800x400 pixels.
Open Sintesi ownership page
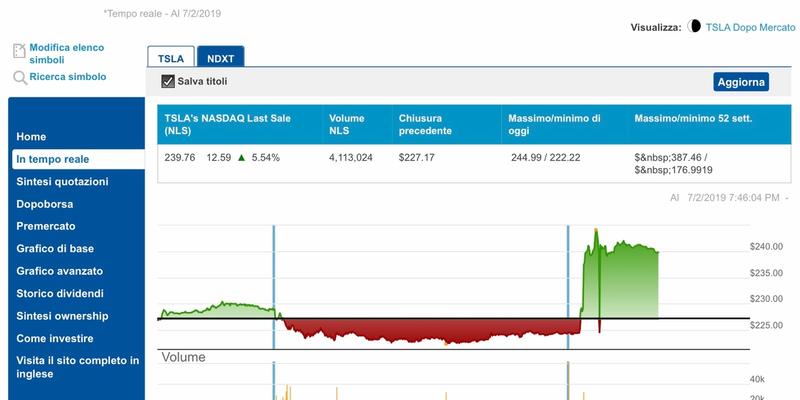click(62, 316)
